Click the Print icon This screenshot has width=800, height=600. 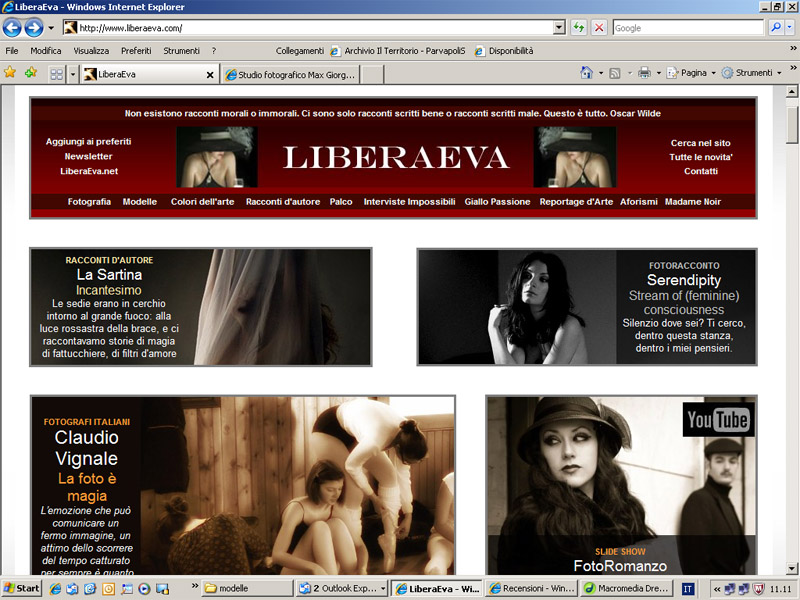pos(644,73)
